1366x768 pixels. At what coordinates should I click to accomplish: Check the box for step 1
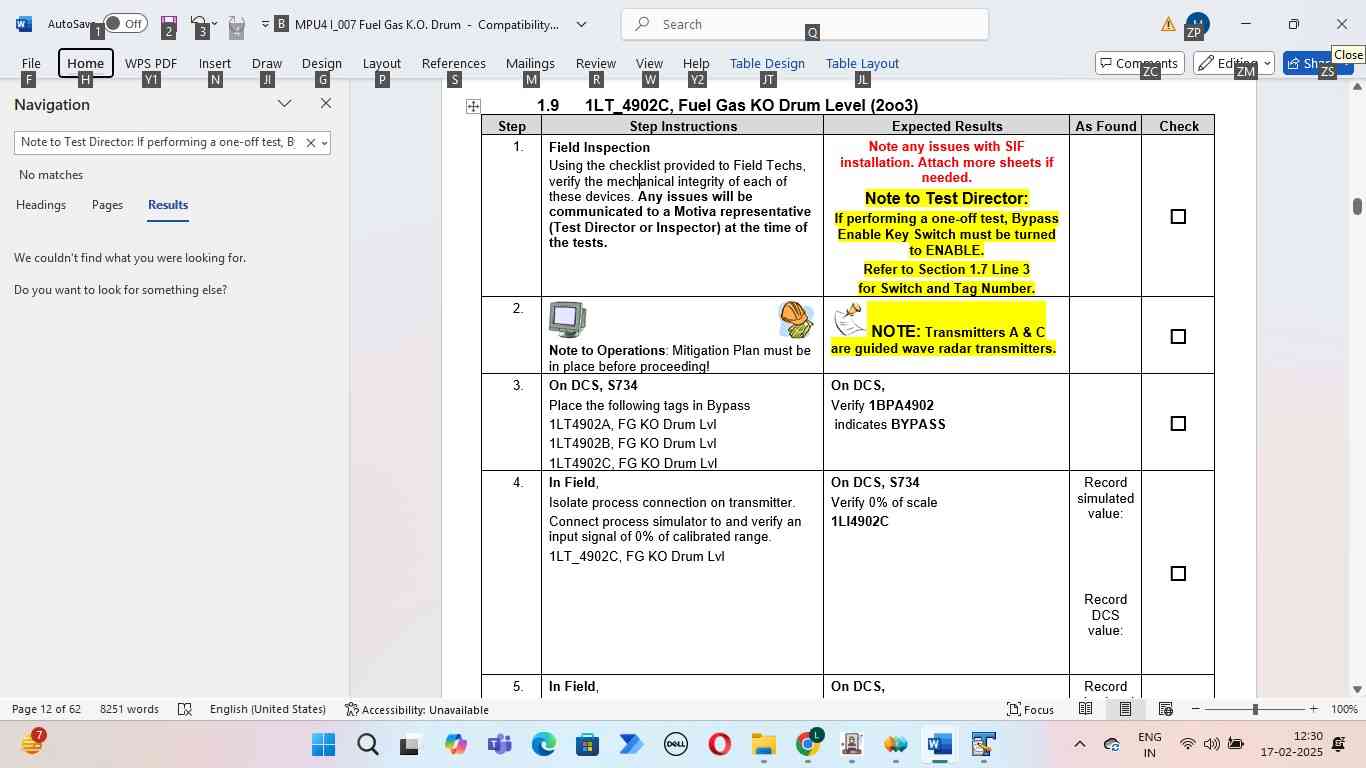(x=1178, y=216)
